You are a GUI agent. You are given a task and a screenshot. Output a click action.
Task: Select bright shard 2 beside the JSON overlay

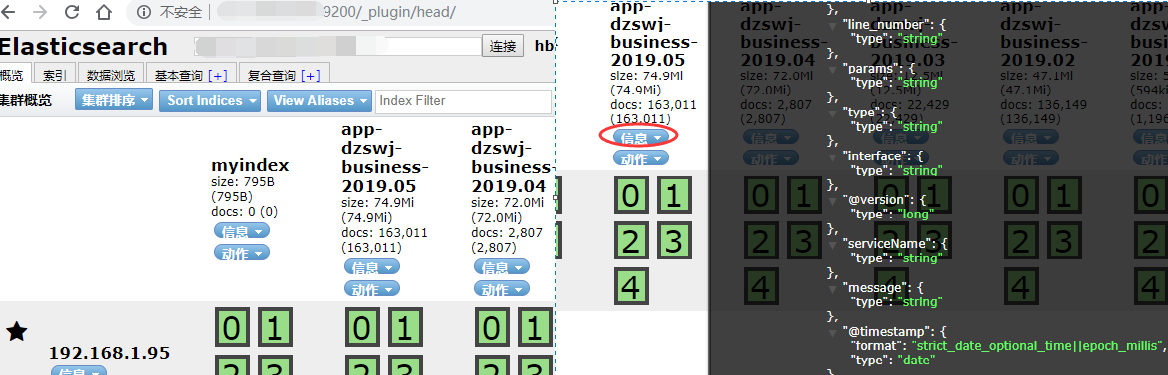(631, 241)
